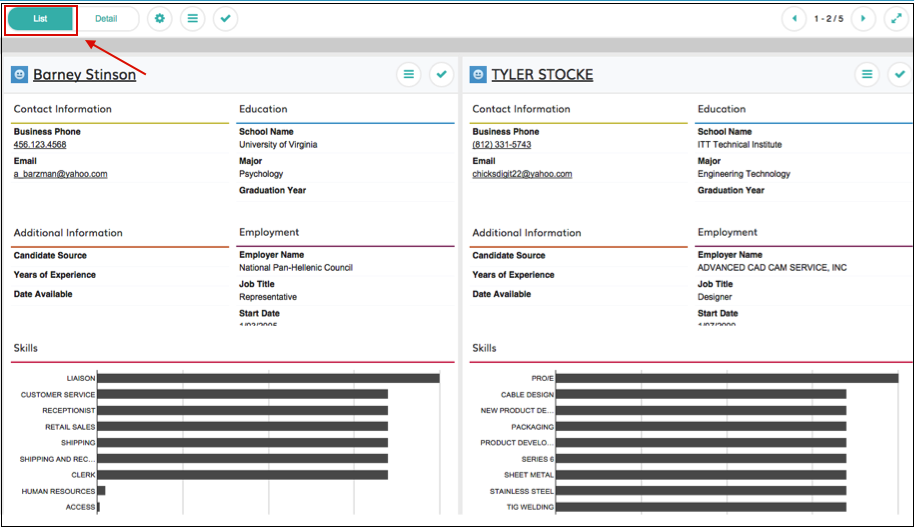Screen dimensions: 915x527
Task: Click the Psychology major value
Action: point(261,174)
